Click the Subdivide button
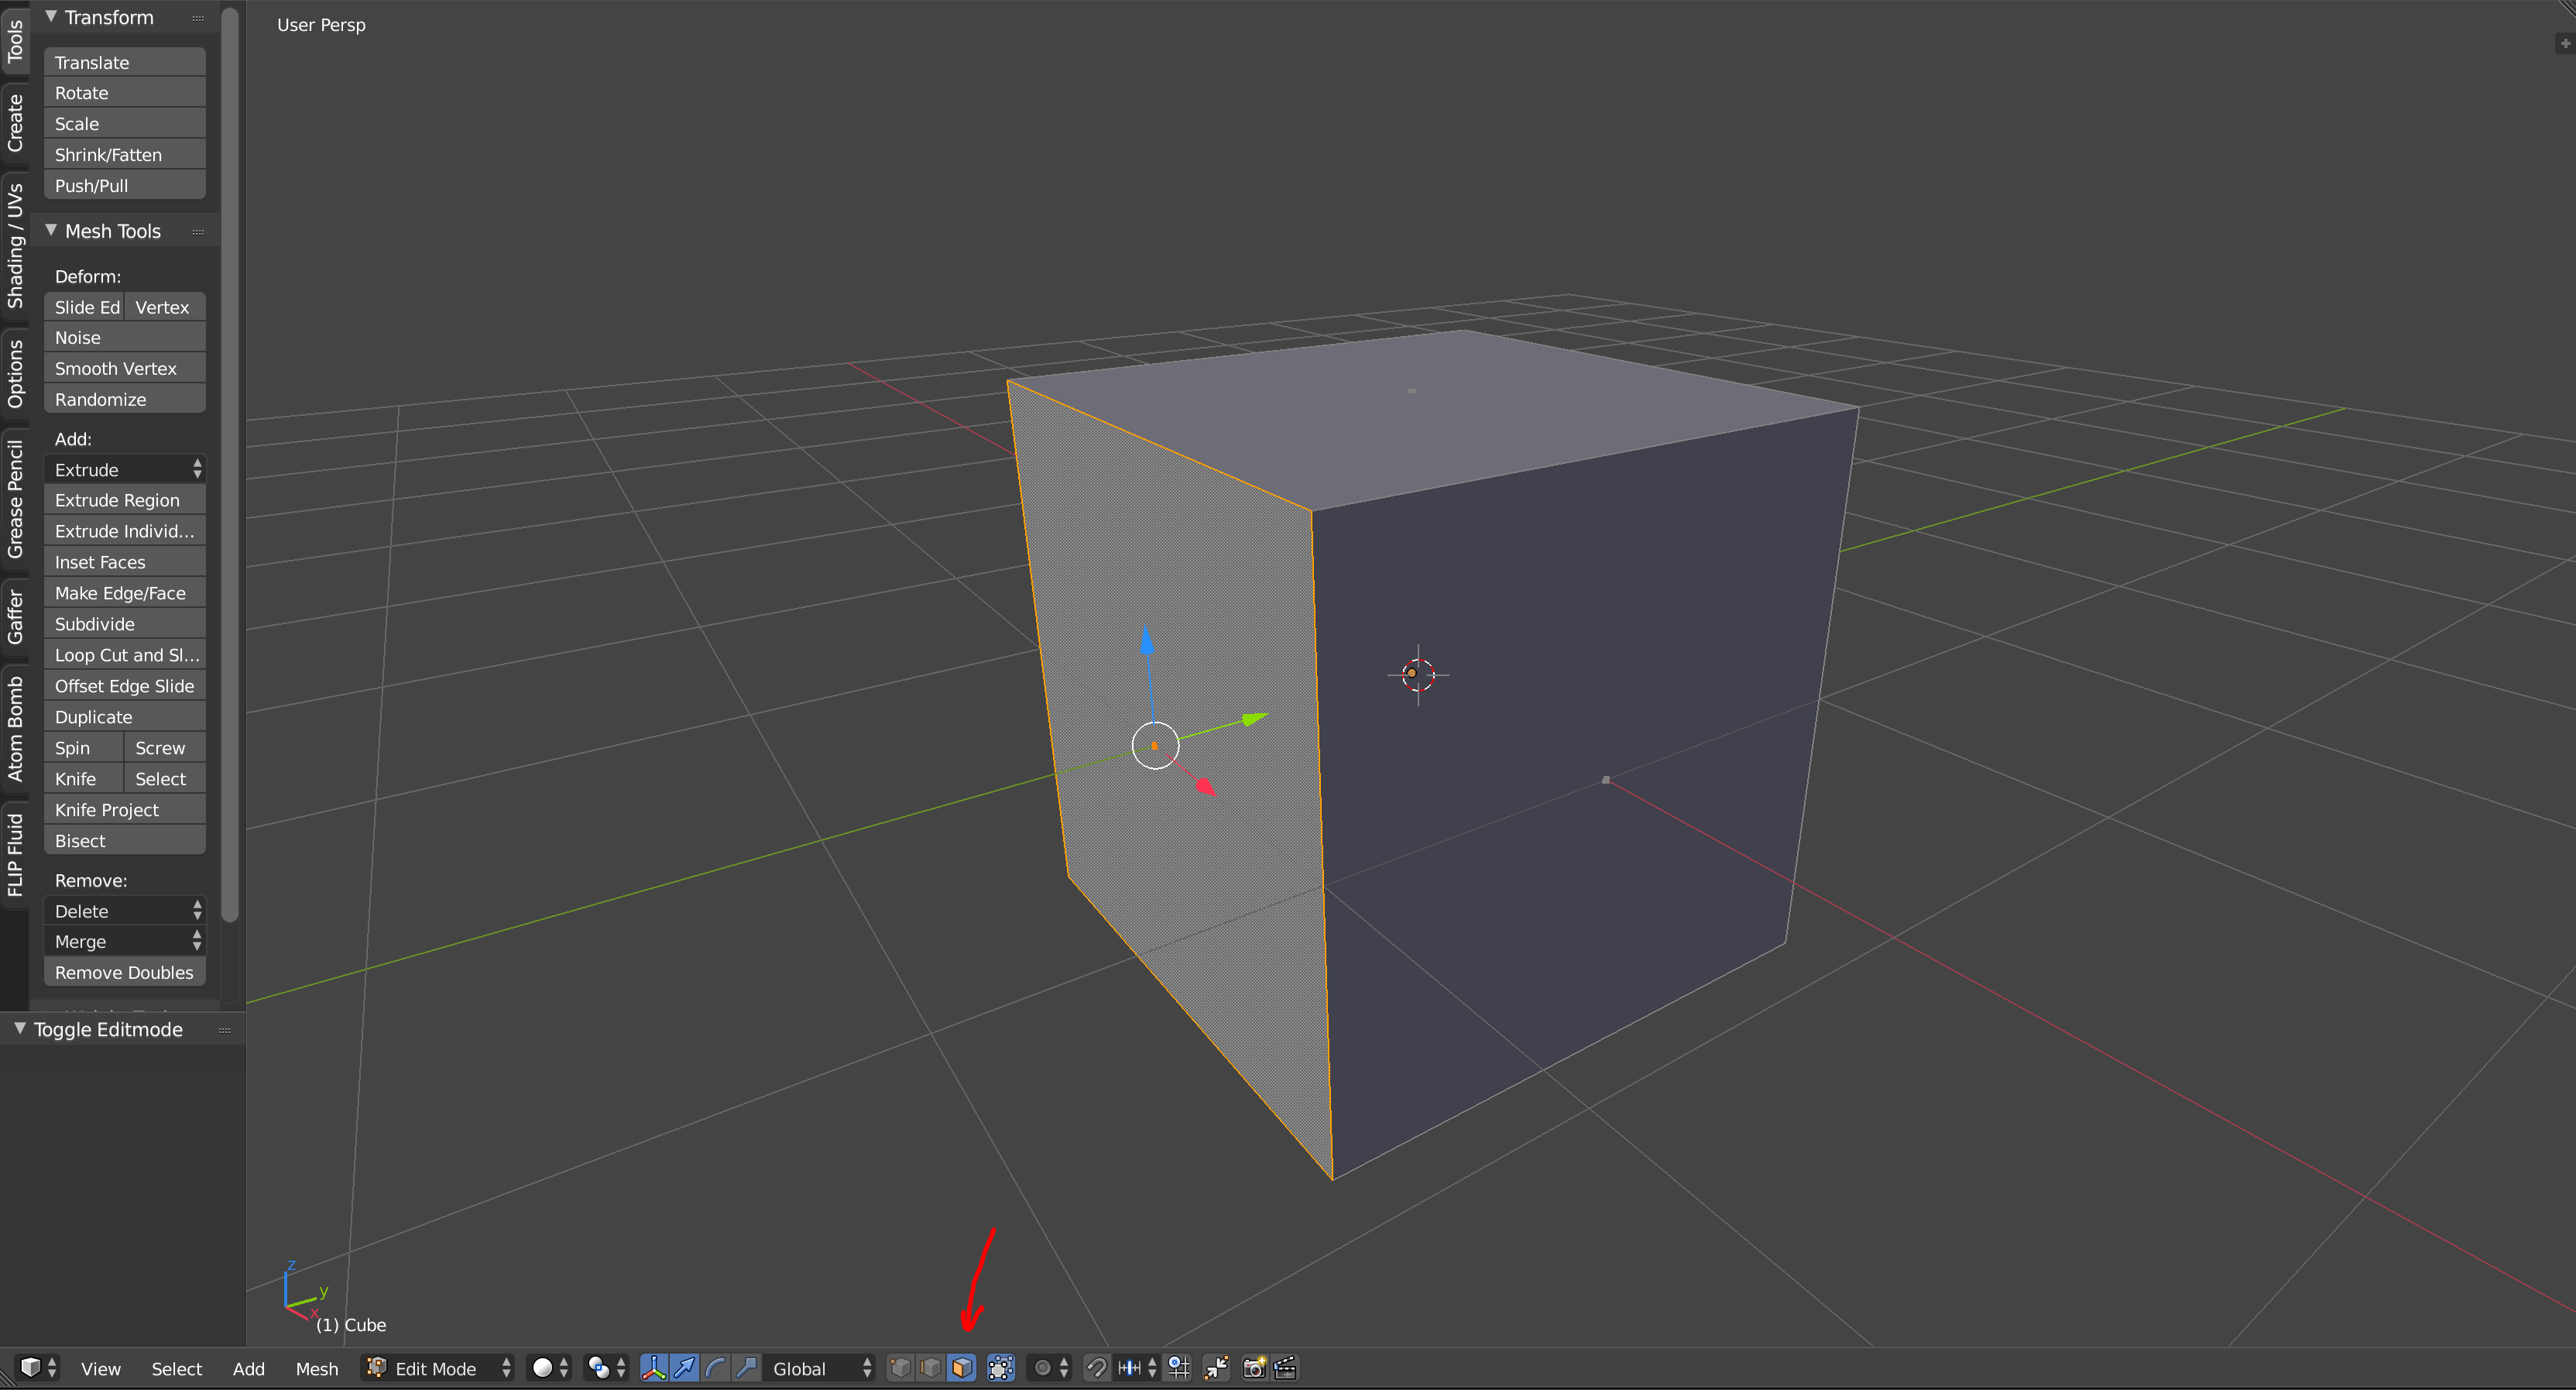Viewport: 2576px width, 1390px height. point(125,624)
